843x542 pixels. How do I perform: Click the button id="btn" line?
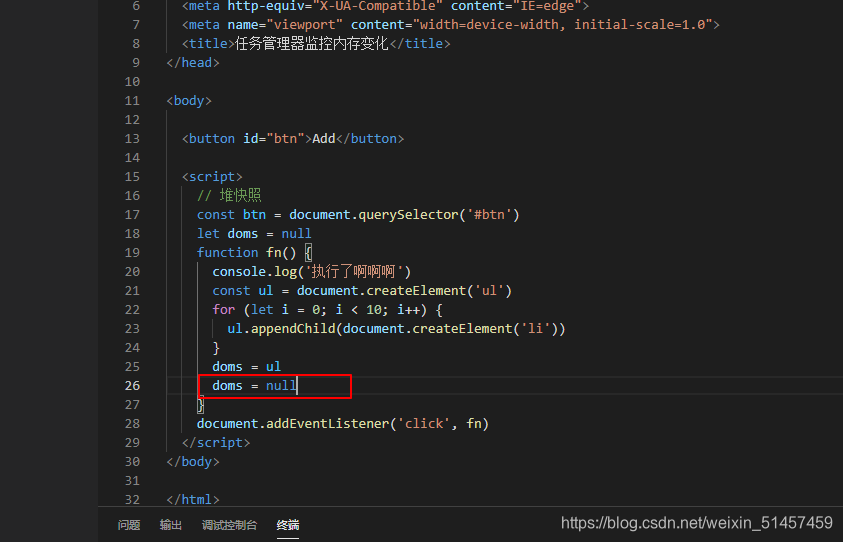[293, 139]
